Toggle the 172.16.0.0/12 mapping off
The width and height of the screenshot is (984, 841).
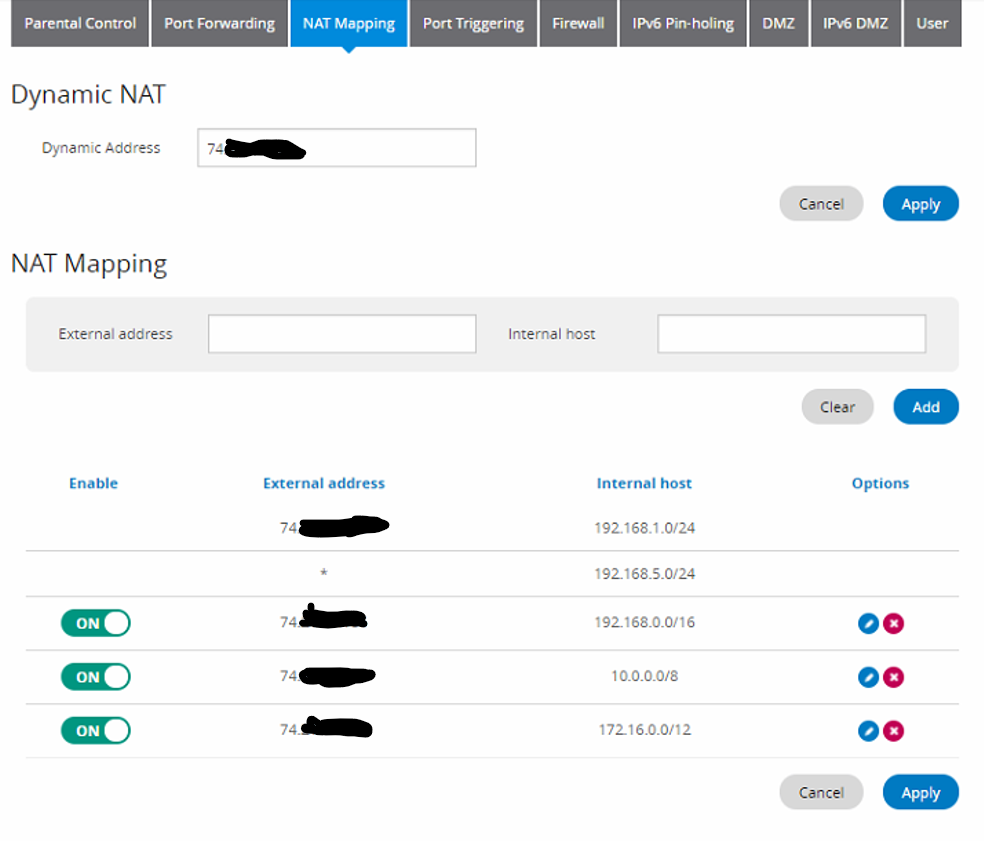[x=96, y=731]
